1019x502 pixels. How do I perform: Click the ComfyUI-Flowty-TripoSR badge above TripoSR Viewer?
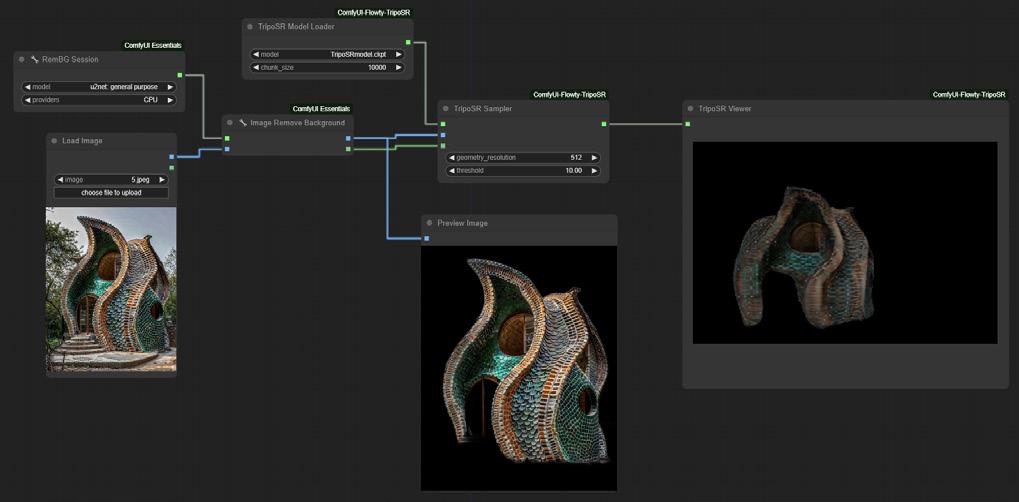coord(969,95)
